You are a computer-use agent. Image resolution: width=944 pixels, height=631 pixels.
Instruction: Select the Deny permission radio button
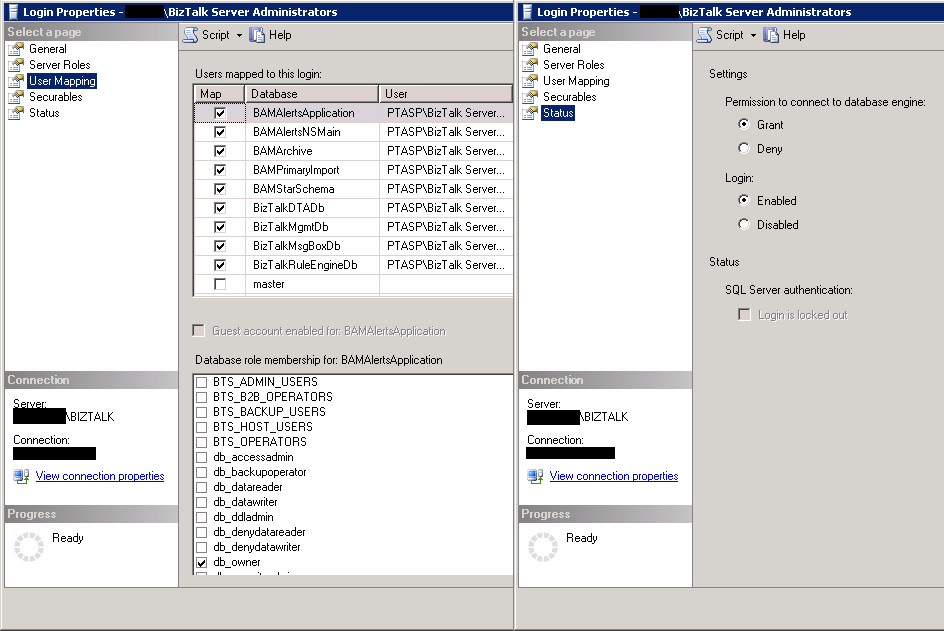[743, 149]
